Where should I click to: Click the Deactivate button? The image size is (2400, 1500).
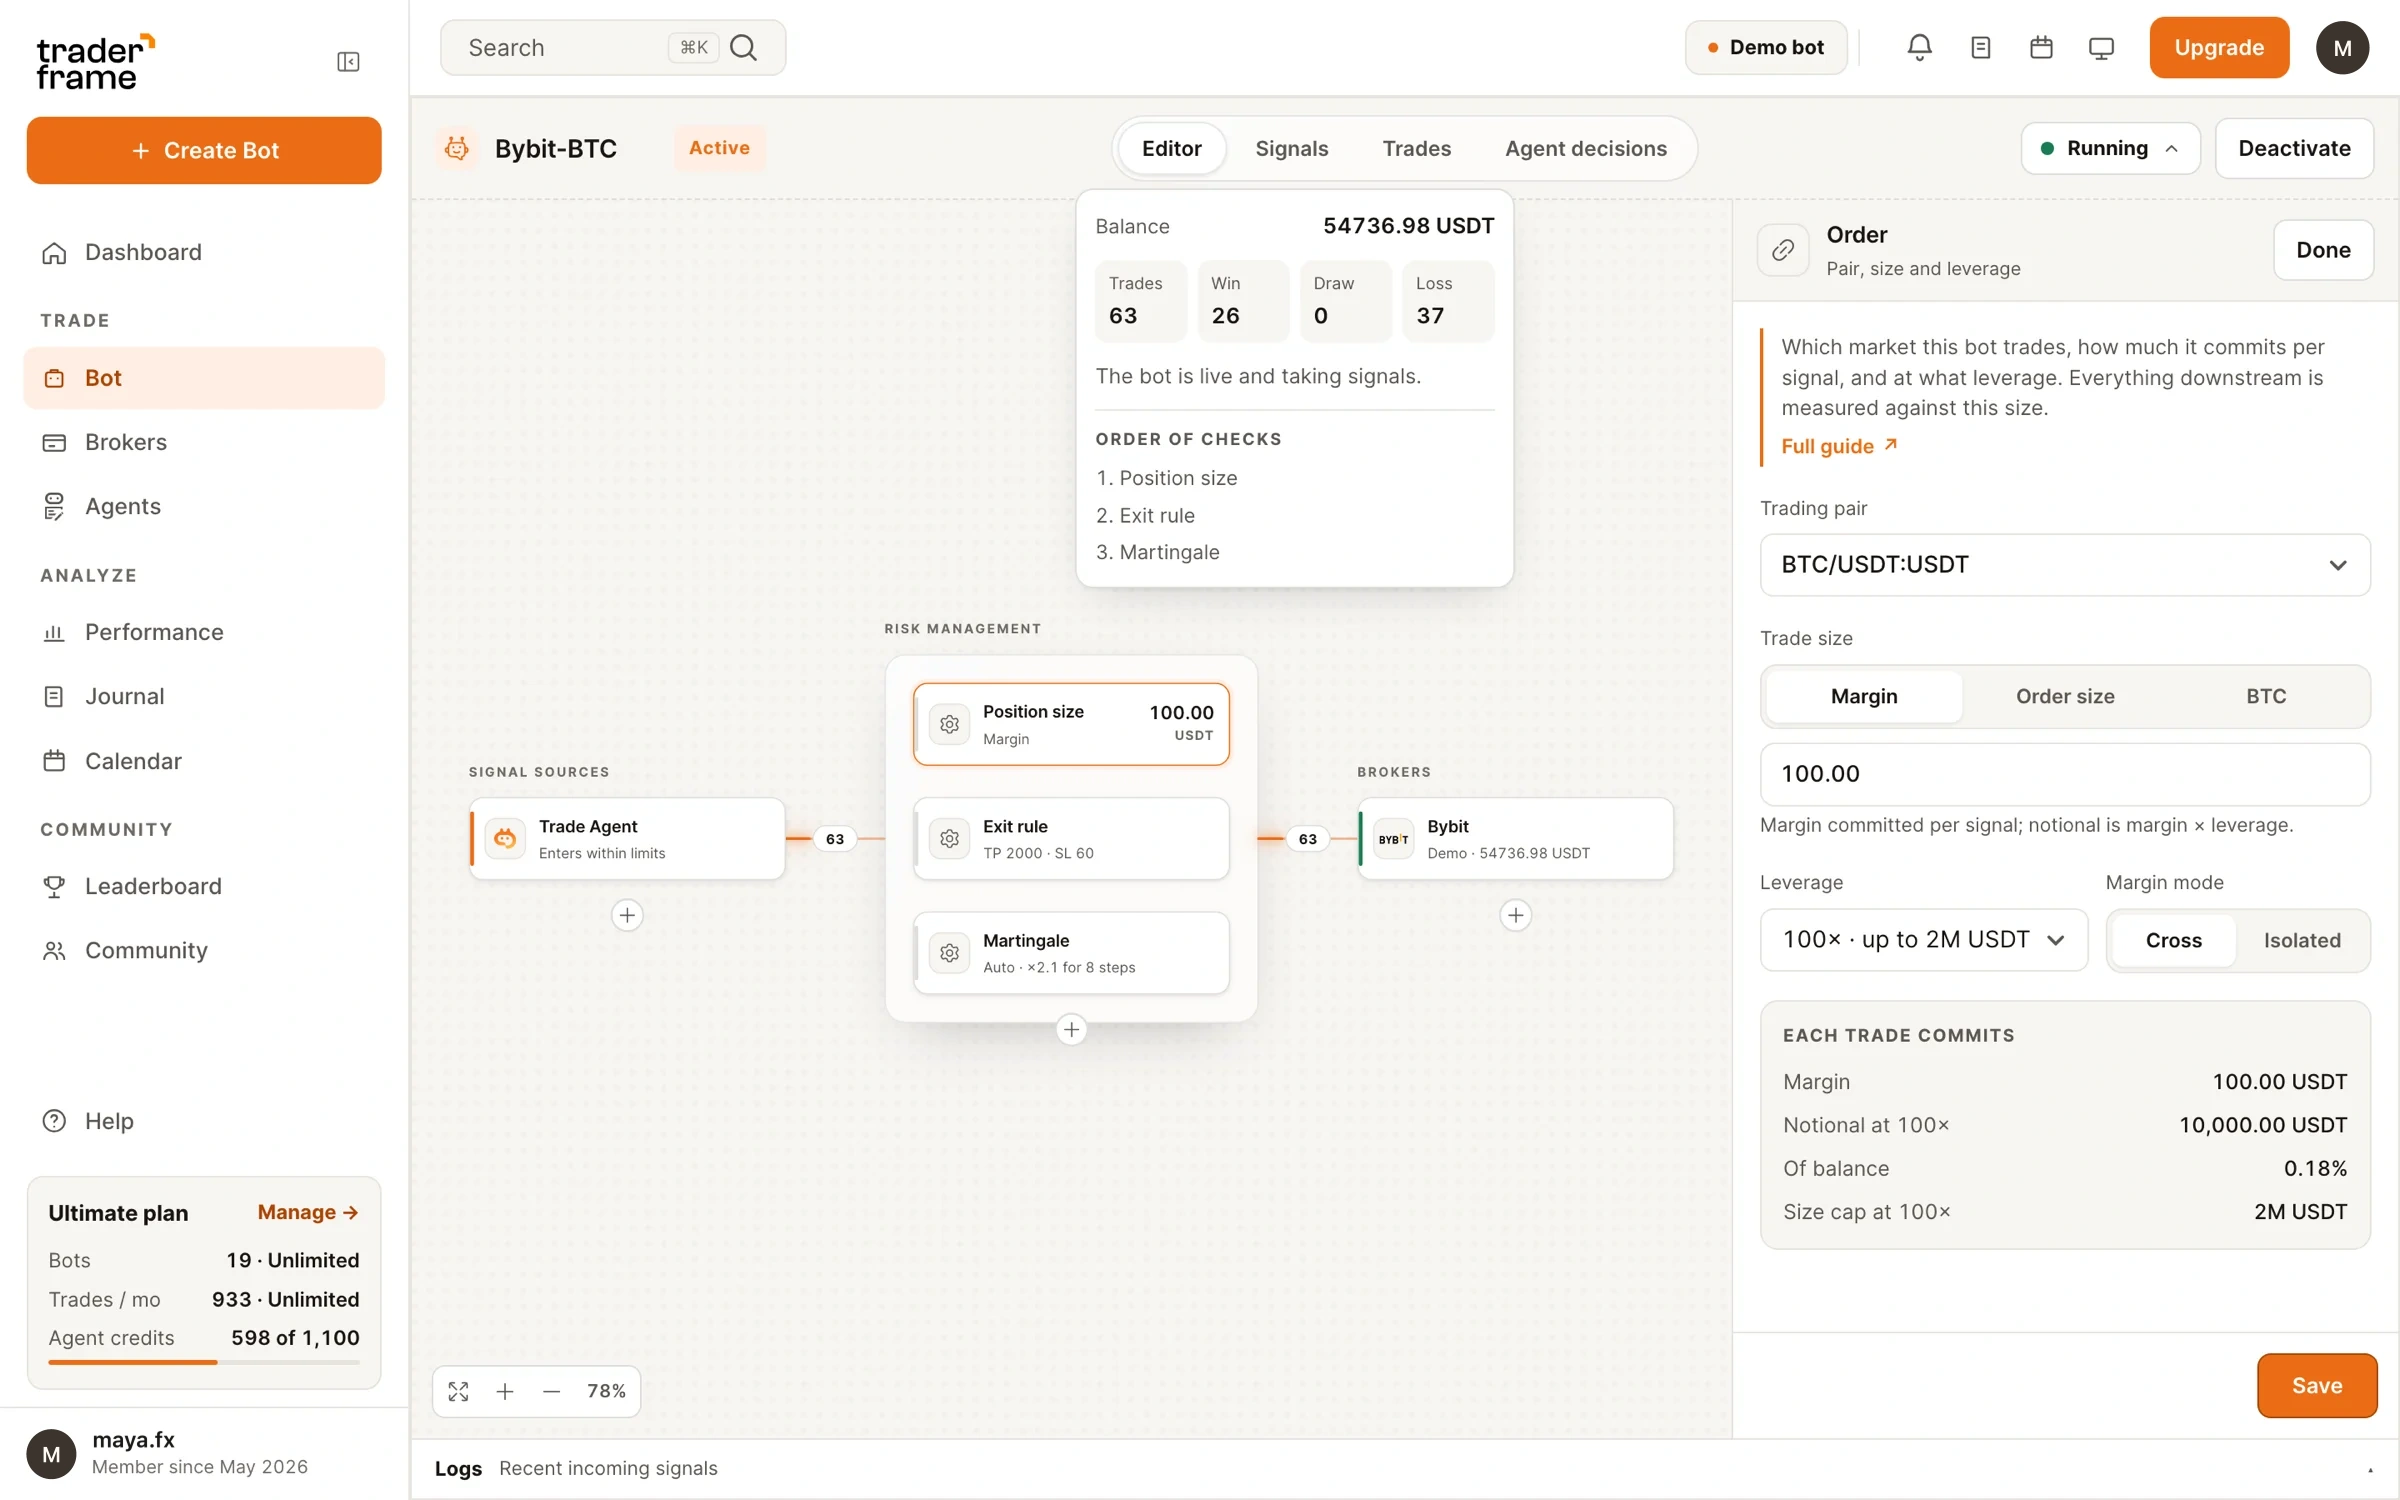(2294, 148)
